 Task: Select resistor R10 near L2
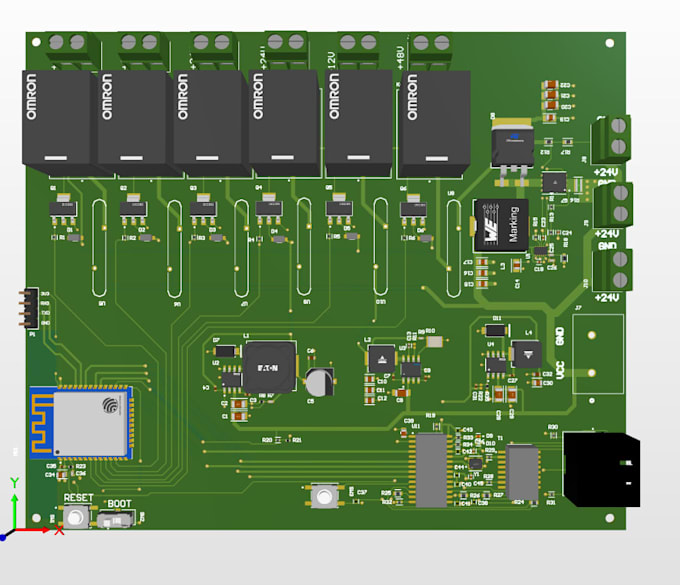pyautogui.click(x=434, y=342)
